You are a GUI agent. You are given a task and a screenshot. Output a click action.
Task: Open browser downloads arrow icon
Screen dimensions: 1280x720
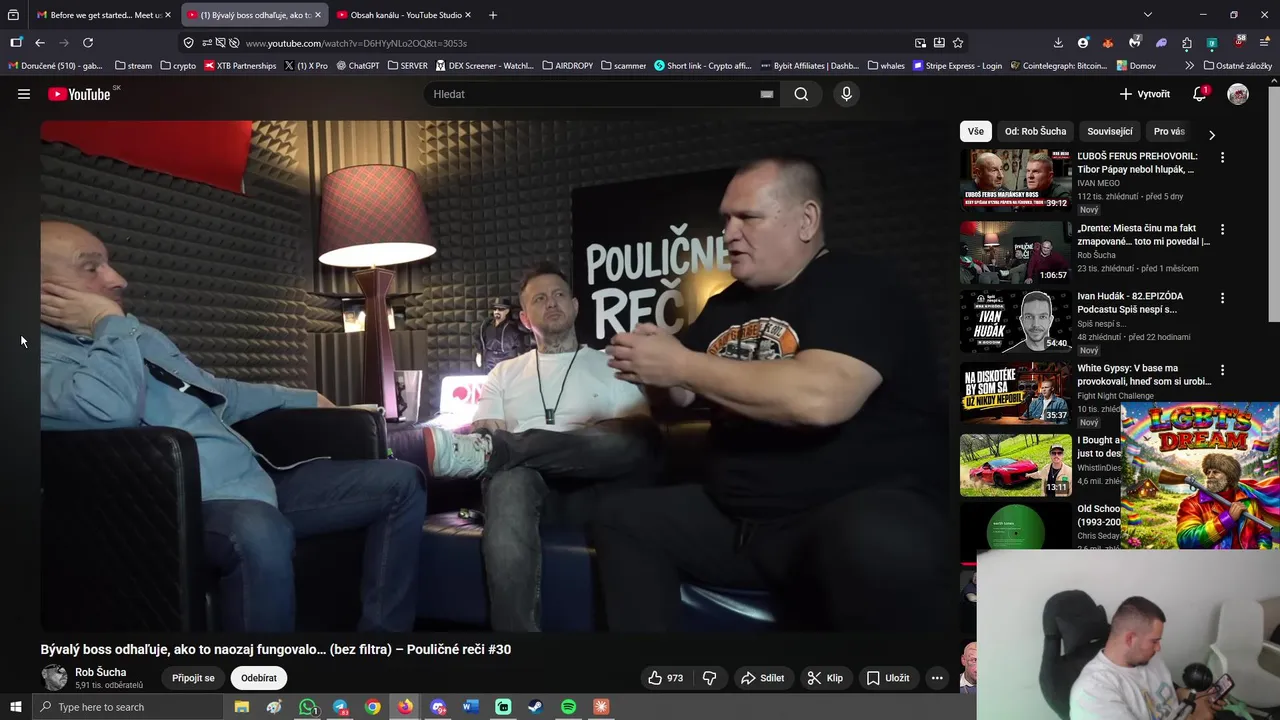coord(1058,43)
